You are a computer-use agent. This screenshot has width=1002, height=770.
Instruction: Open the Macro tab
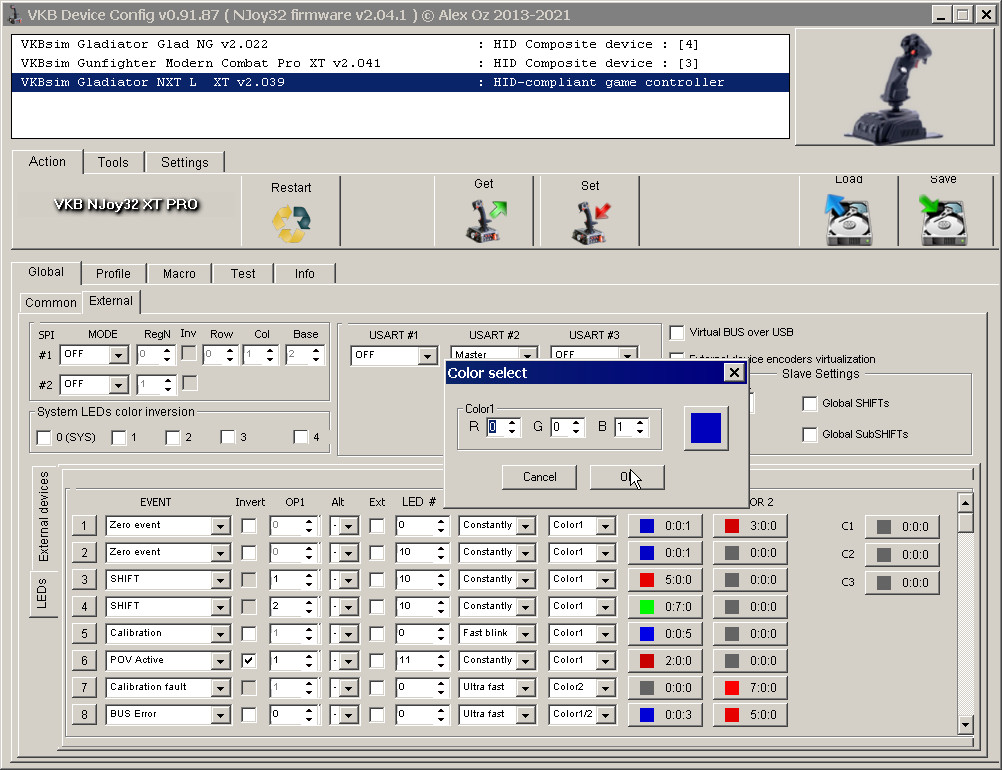pyautogui.click(x=179, y=273)
